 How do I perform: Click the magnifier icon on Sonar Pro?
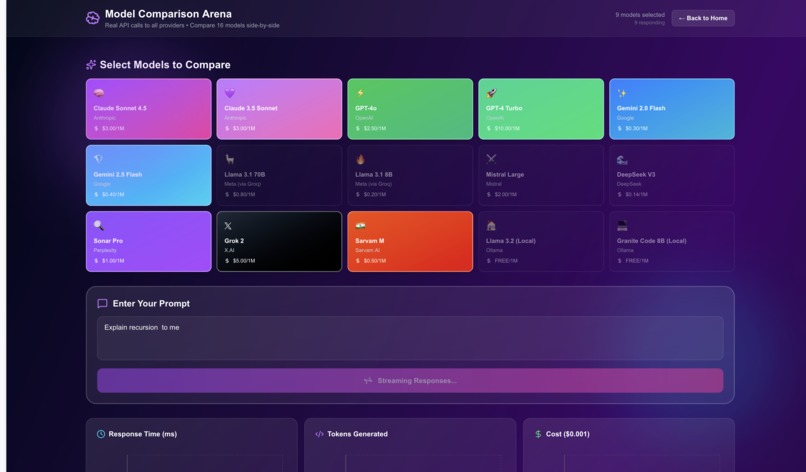click(99, 225)
